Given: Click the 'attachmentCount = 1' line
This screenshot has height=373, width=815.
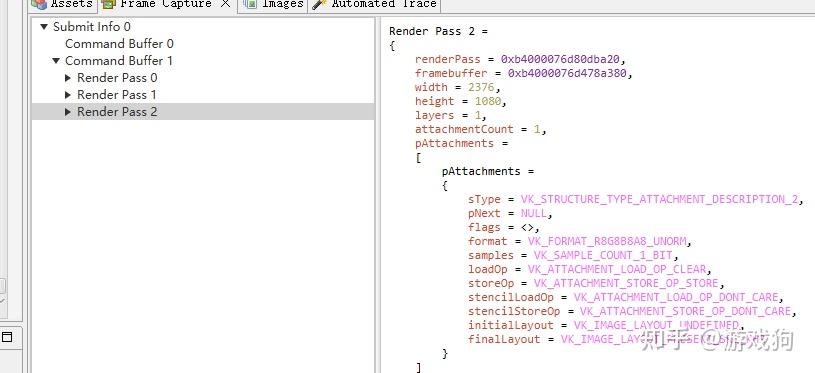Looking at the screenshot, I should (x=481, y=129).
